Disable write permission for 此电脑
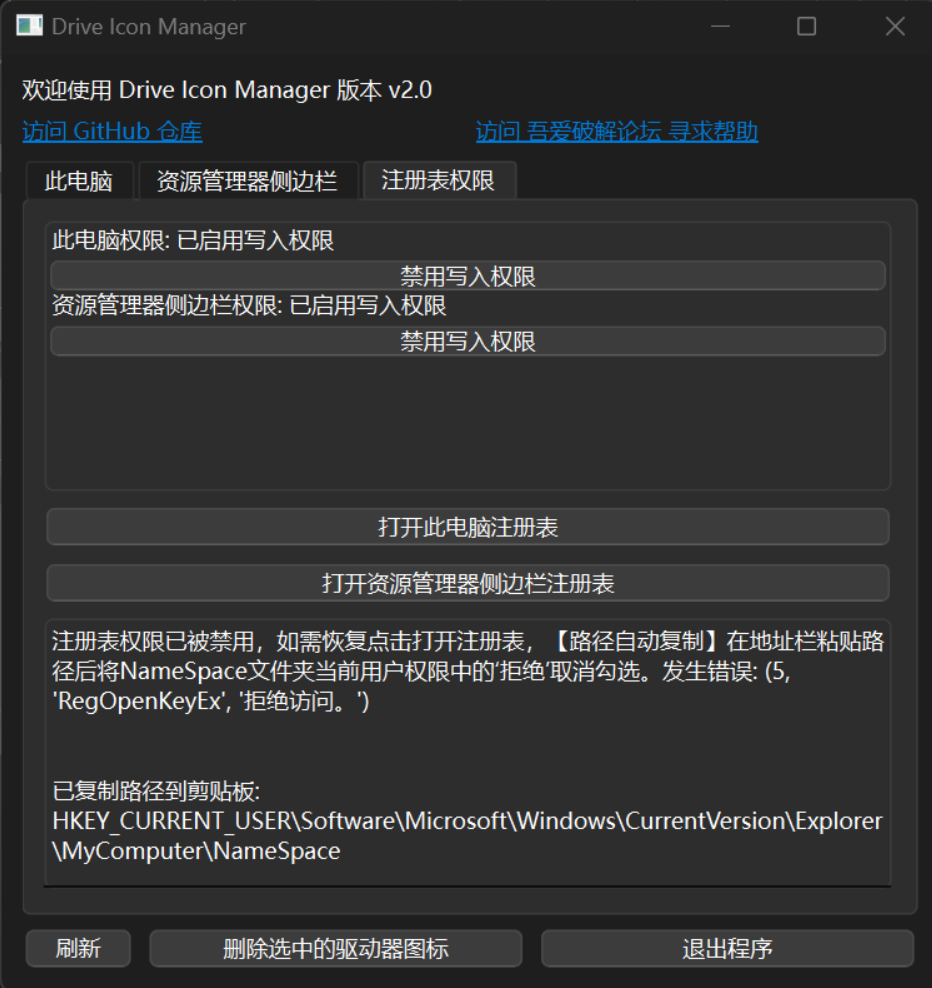Viewport: 932px width, 988px height. [466, 275]
